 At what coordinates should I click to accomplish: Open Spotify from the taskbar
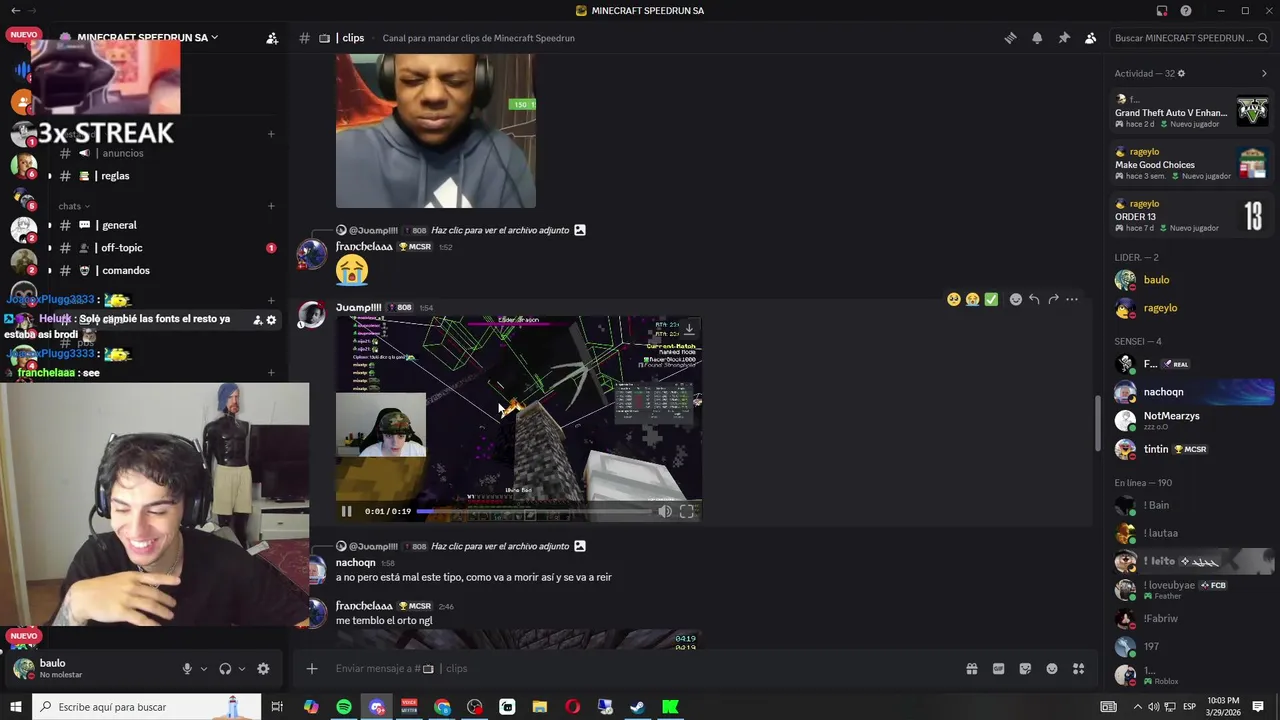point(344,707)
